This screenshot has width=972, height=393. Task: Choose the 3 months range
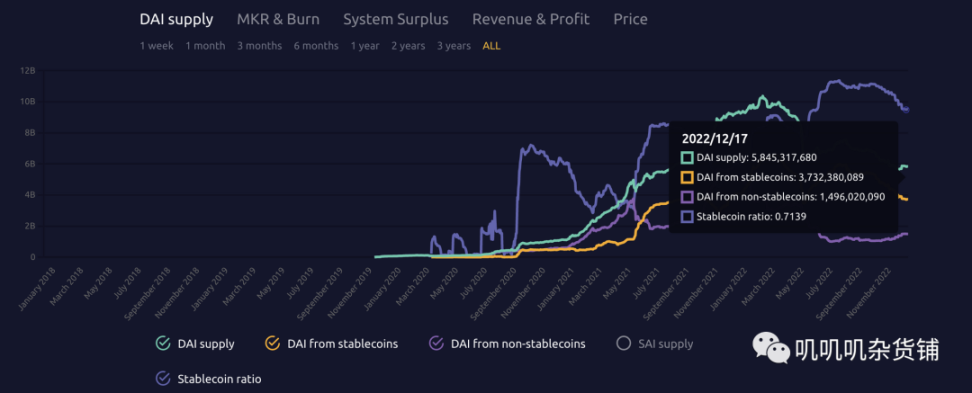[x=259, y=46]
